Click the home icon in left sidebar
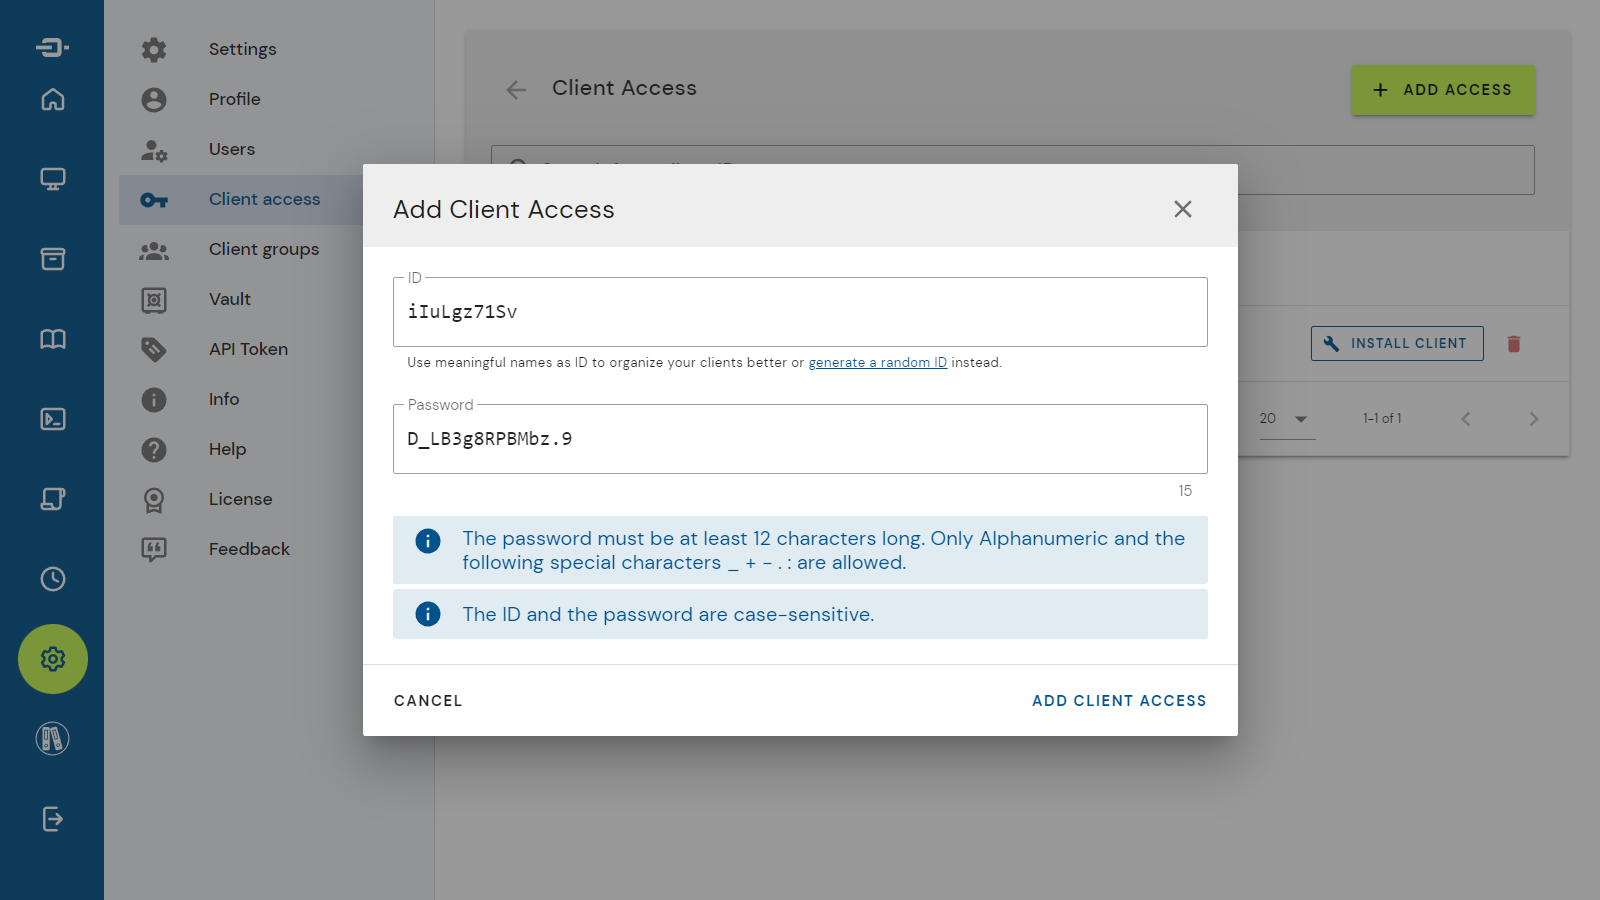 tap(53, 99)
